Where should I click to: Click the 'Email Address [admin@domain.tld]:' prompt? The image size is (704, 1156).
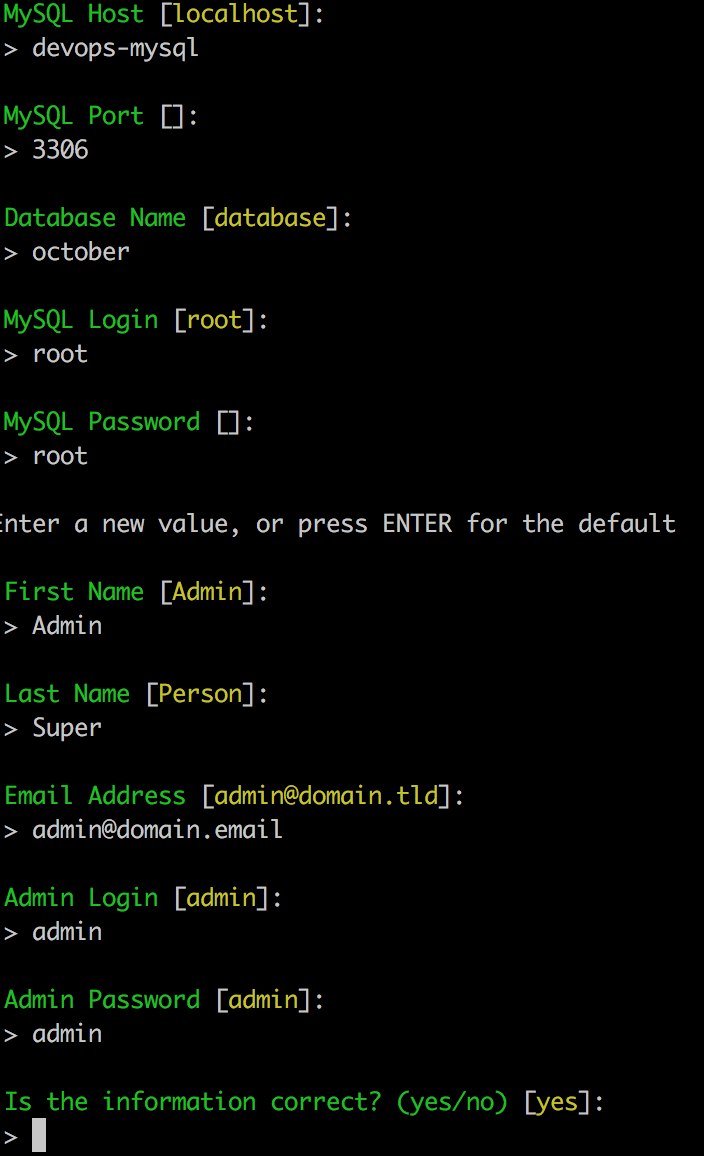click(x=234, y=796)
